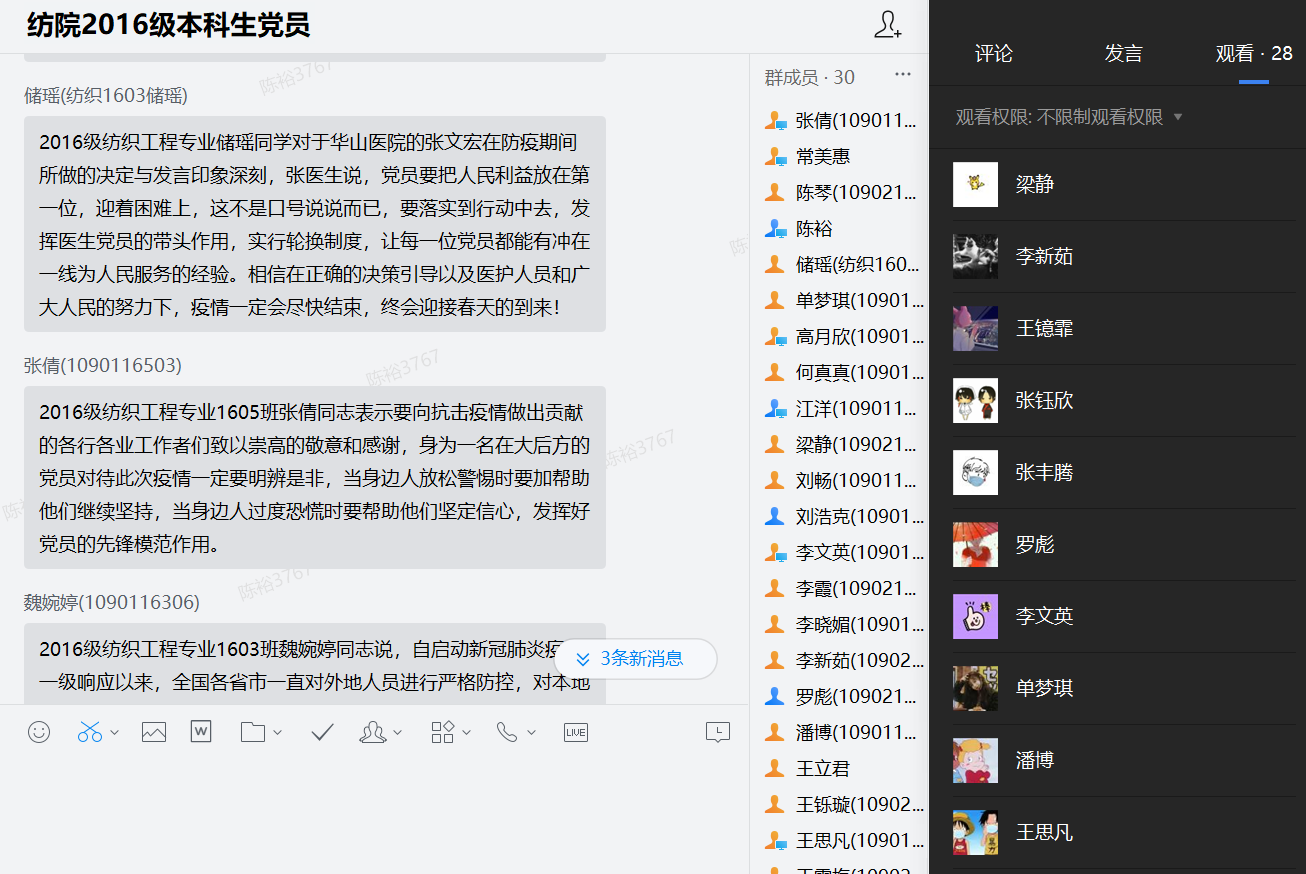The image size is (1306, 874).
Task: Expand the apps grid dropdown arrow
Action: tap(466, 733)
